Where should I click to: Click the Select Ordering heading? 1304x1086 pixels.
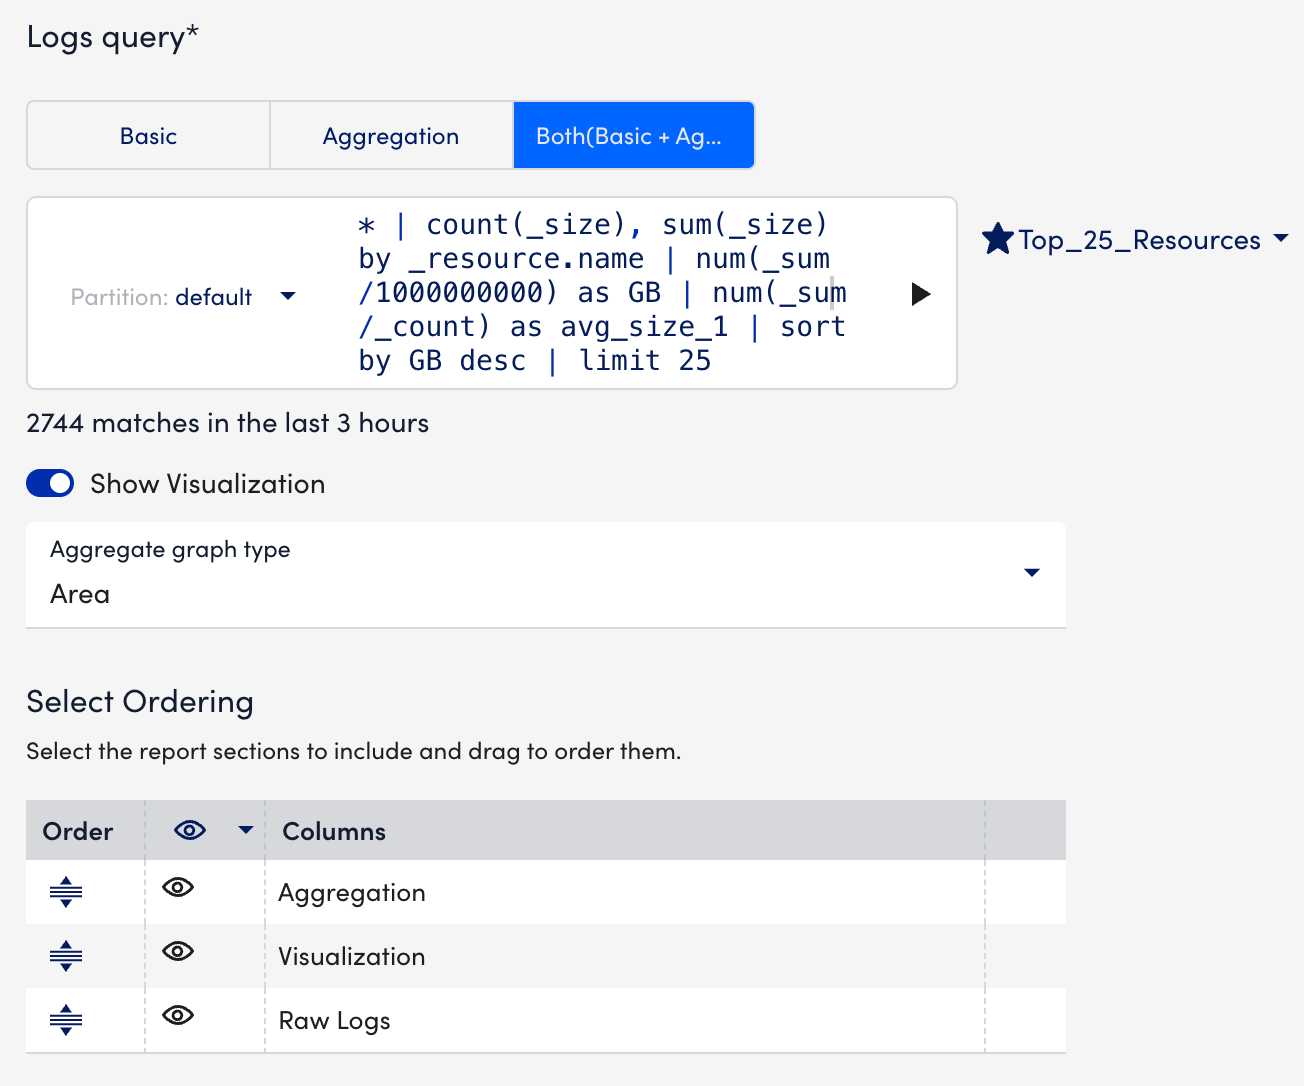(x=140, y=702)
